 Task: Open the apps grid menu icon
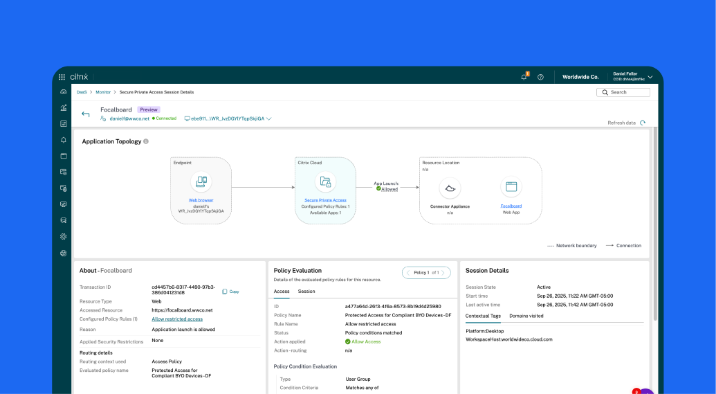[62, 77]
